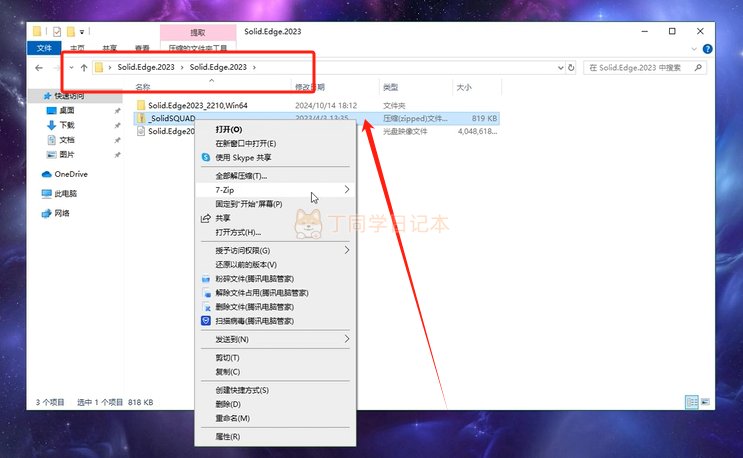Click the Back navigation arrow
Screen dimensions: 743x458
[x=39, y=68]
